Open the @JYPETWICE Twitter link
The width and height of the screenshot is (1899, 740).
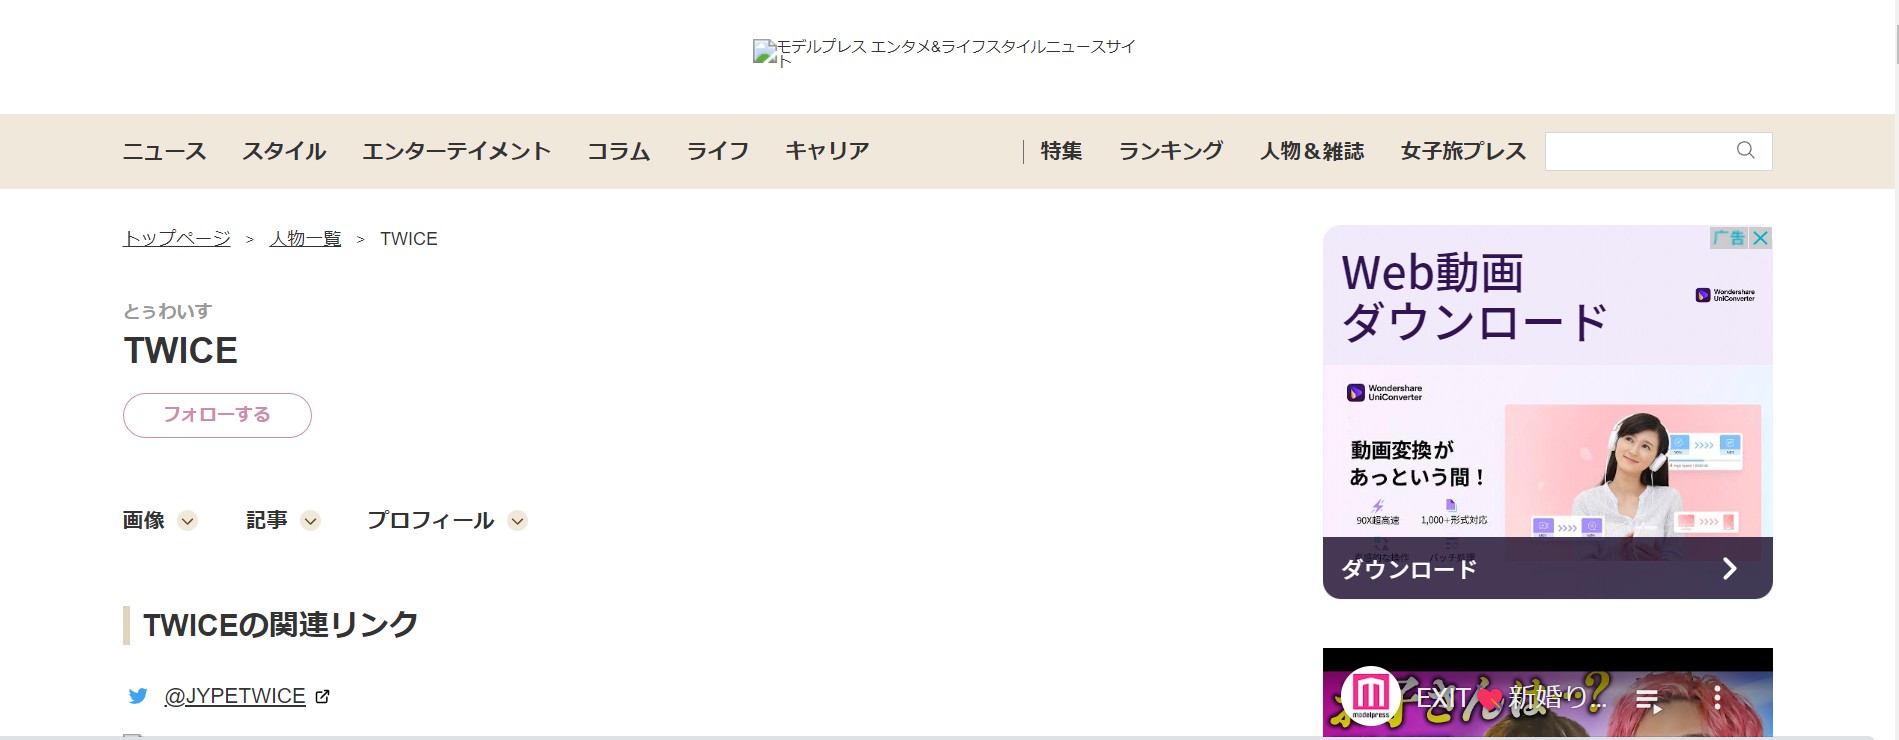(x=235, y=696)
